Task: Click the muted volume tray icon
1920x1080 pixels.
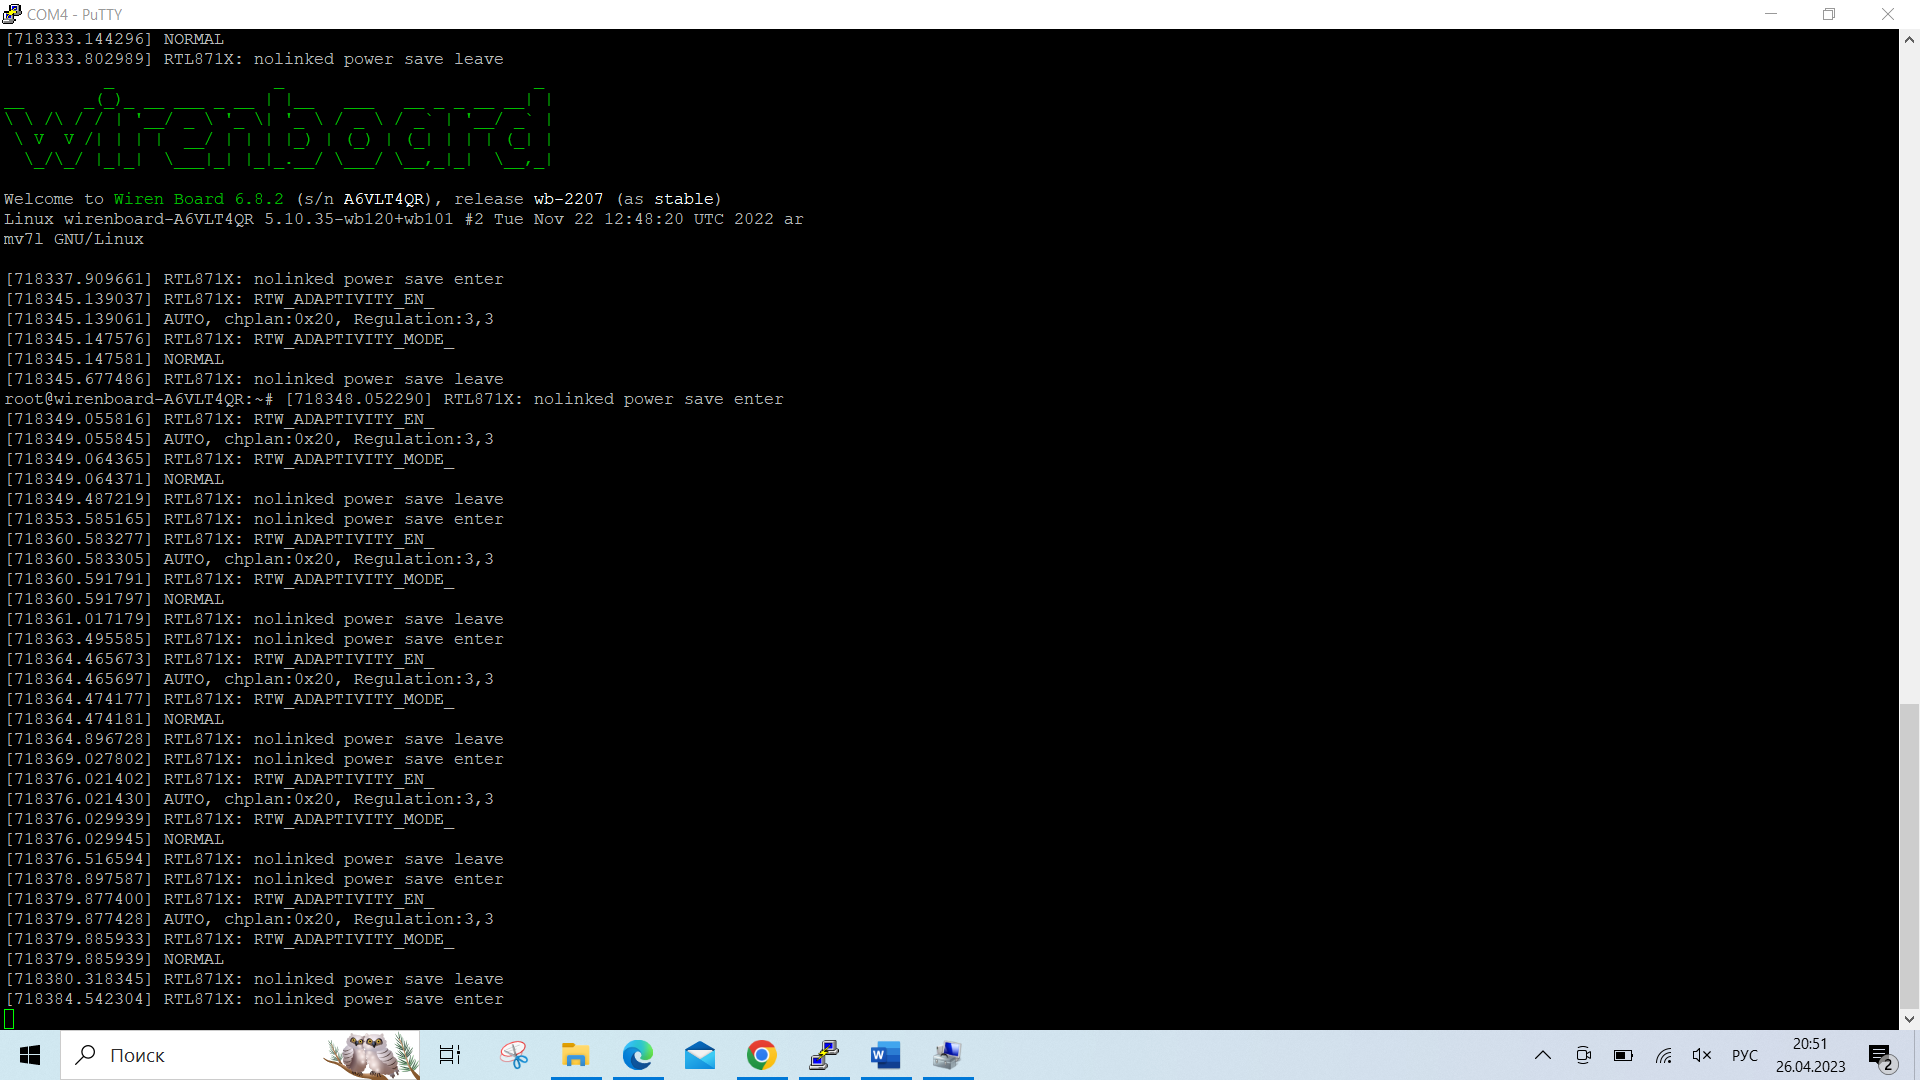Action: tap(1702, 1055)
